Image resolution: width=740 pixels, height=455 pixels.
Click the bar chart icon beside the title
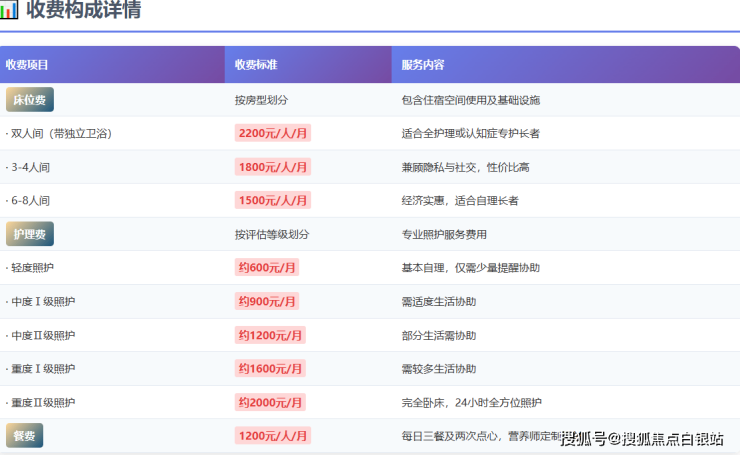(x=9, y=11)
